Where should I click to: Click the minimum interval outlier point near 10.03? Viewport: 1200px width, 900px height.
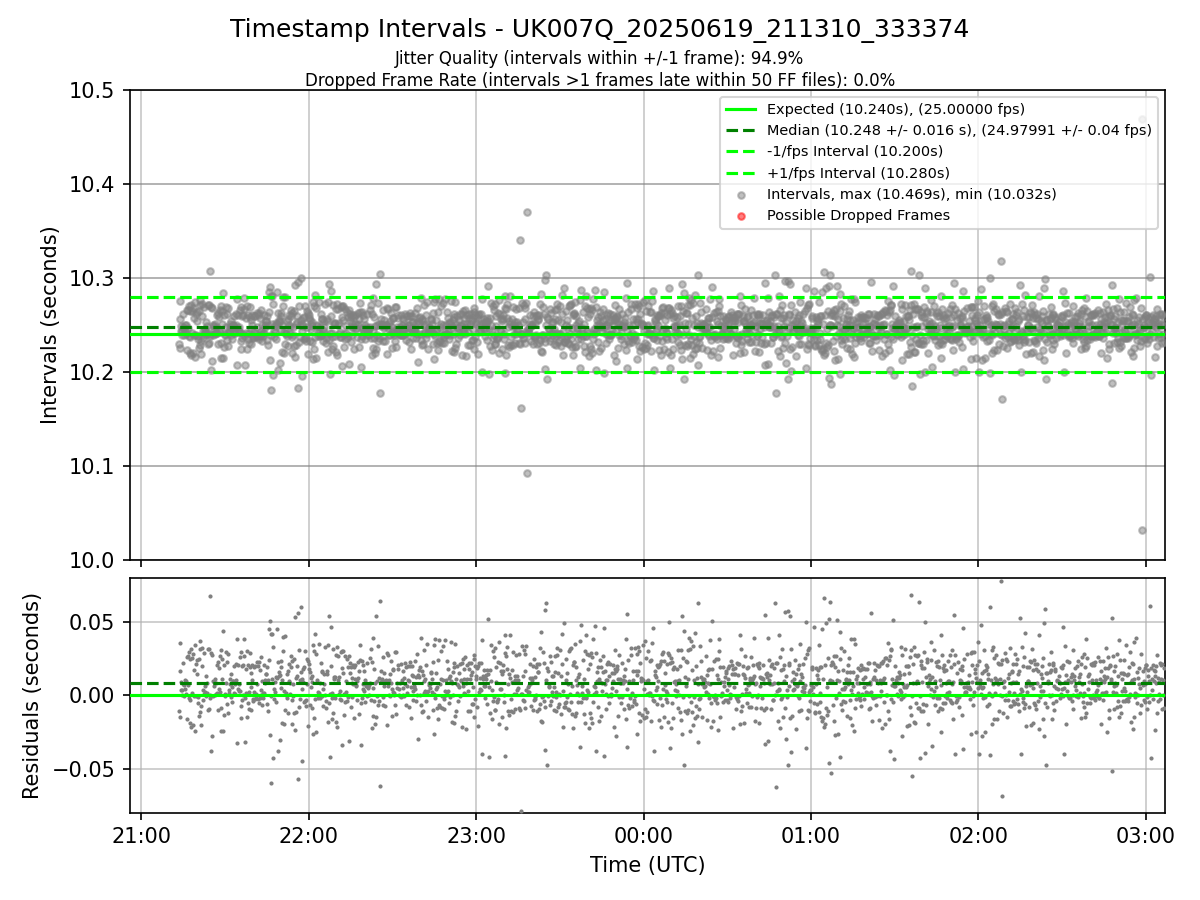tap(1142, 530)
